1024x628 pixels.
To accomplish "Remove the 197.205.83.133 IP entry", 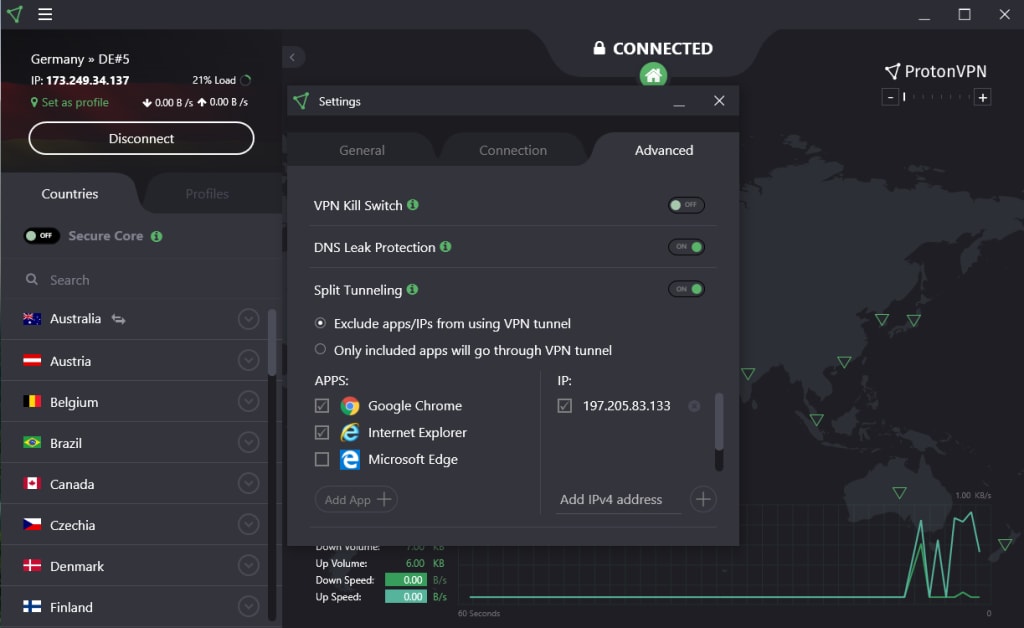I will tap(694, 406).
